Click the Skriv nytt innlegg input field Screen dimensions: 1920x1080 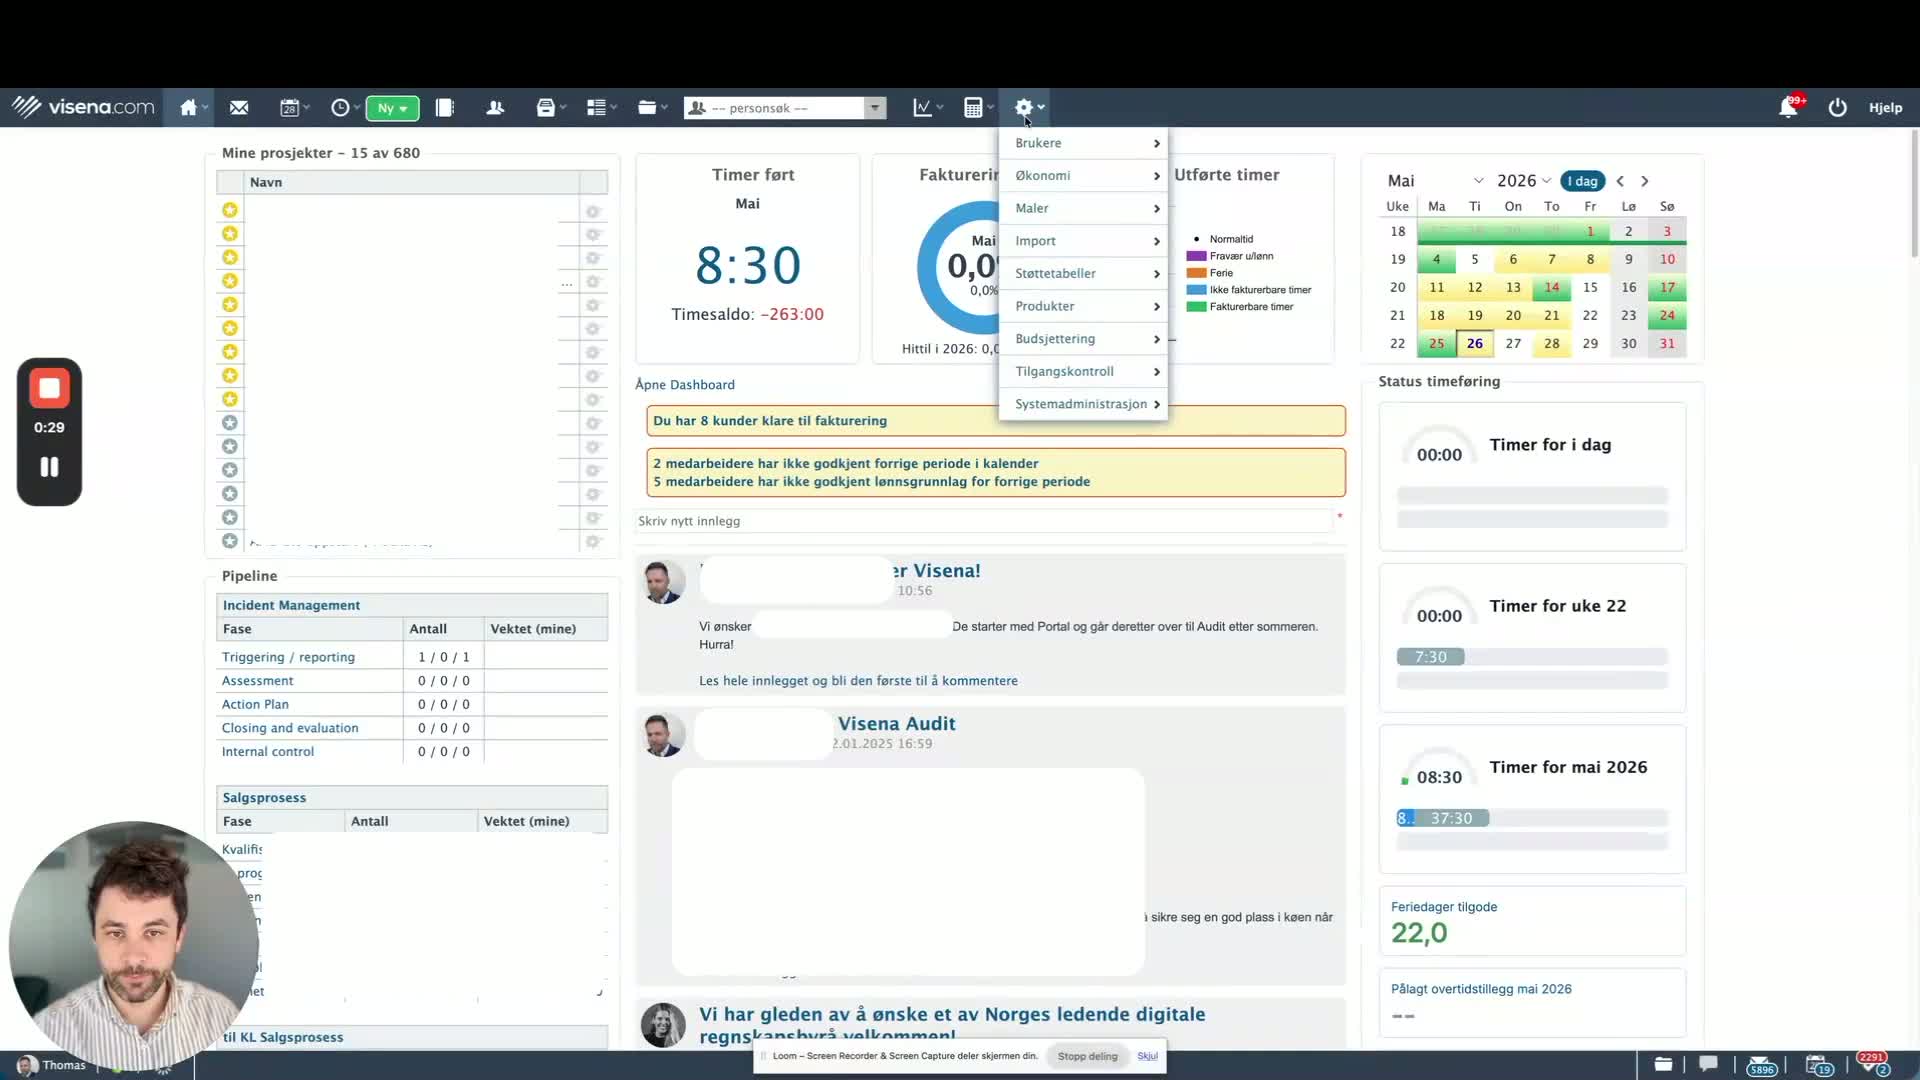click(x=984, y=521)
